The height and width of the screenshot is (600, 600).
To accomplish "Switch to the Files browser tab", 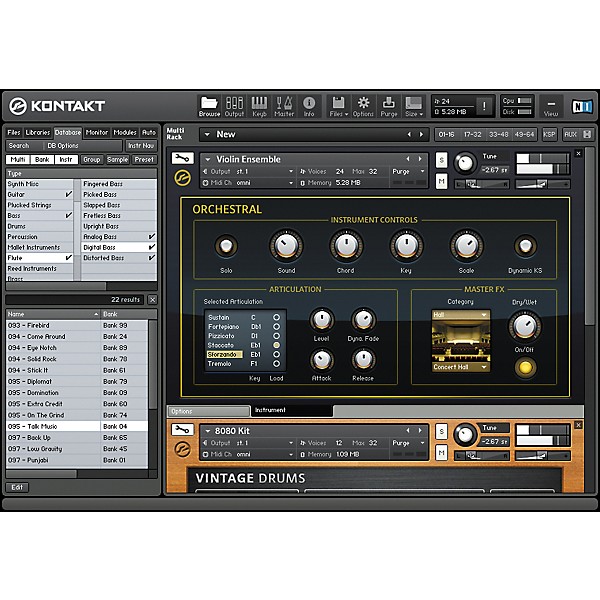I will point(13,132).
